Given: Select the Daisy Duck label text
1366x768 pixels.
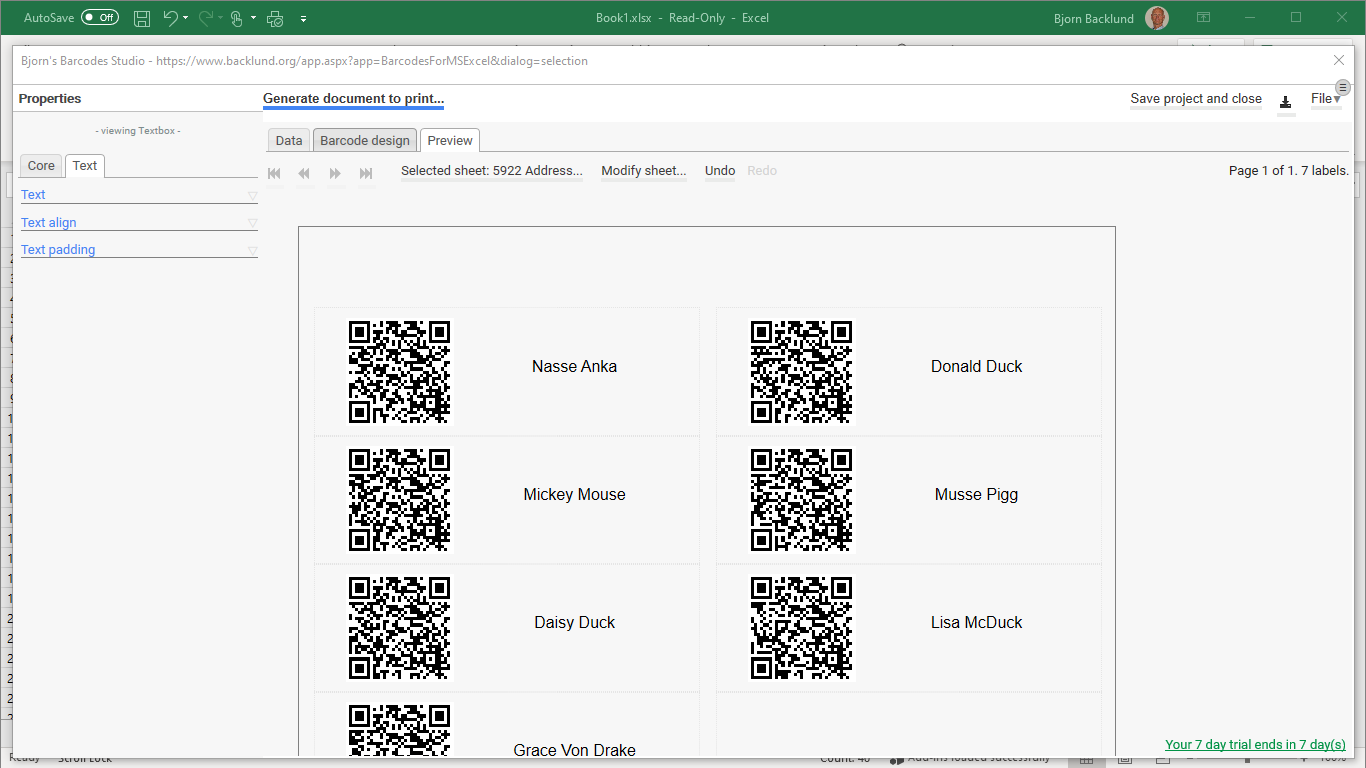Looking at the screenshot, I should point(575,623).
